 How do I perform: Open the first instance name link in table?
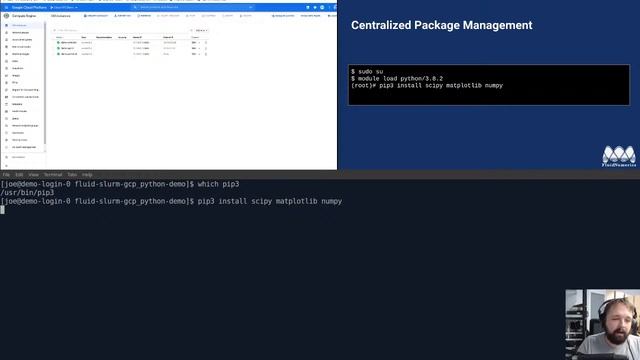click(69, 42)
